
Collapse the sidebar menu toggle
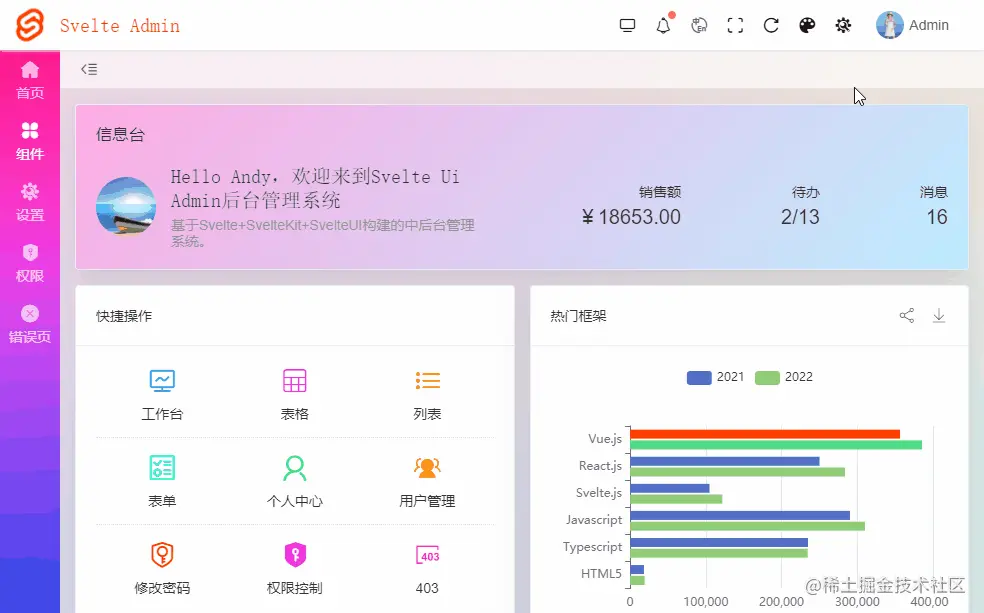(89, 69)
